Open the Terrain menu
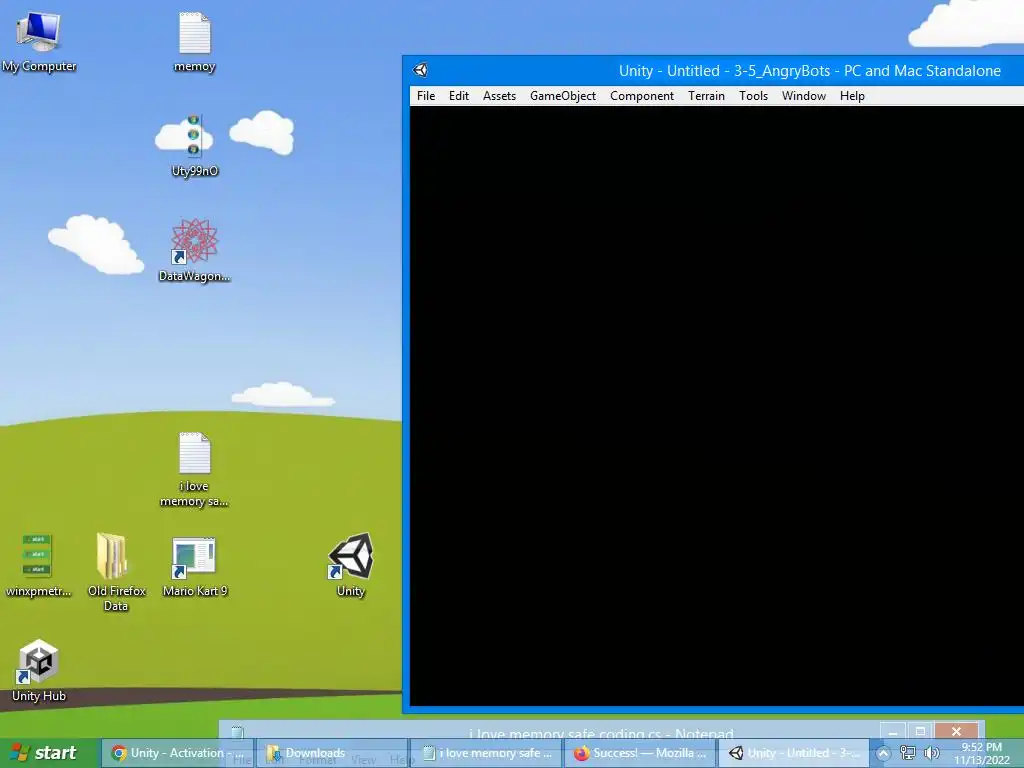The image size is (1024, 768). pos(707,96)
